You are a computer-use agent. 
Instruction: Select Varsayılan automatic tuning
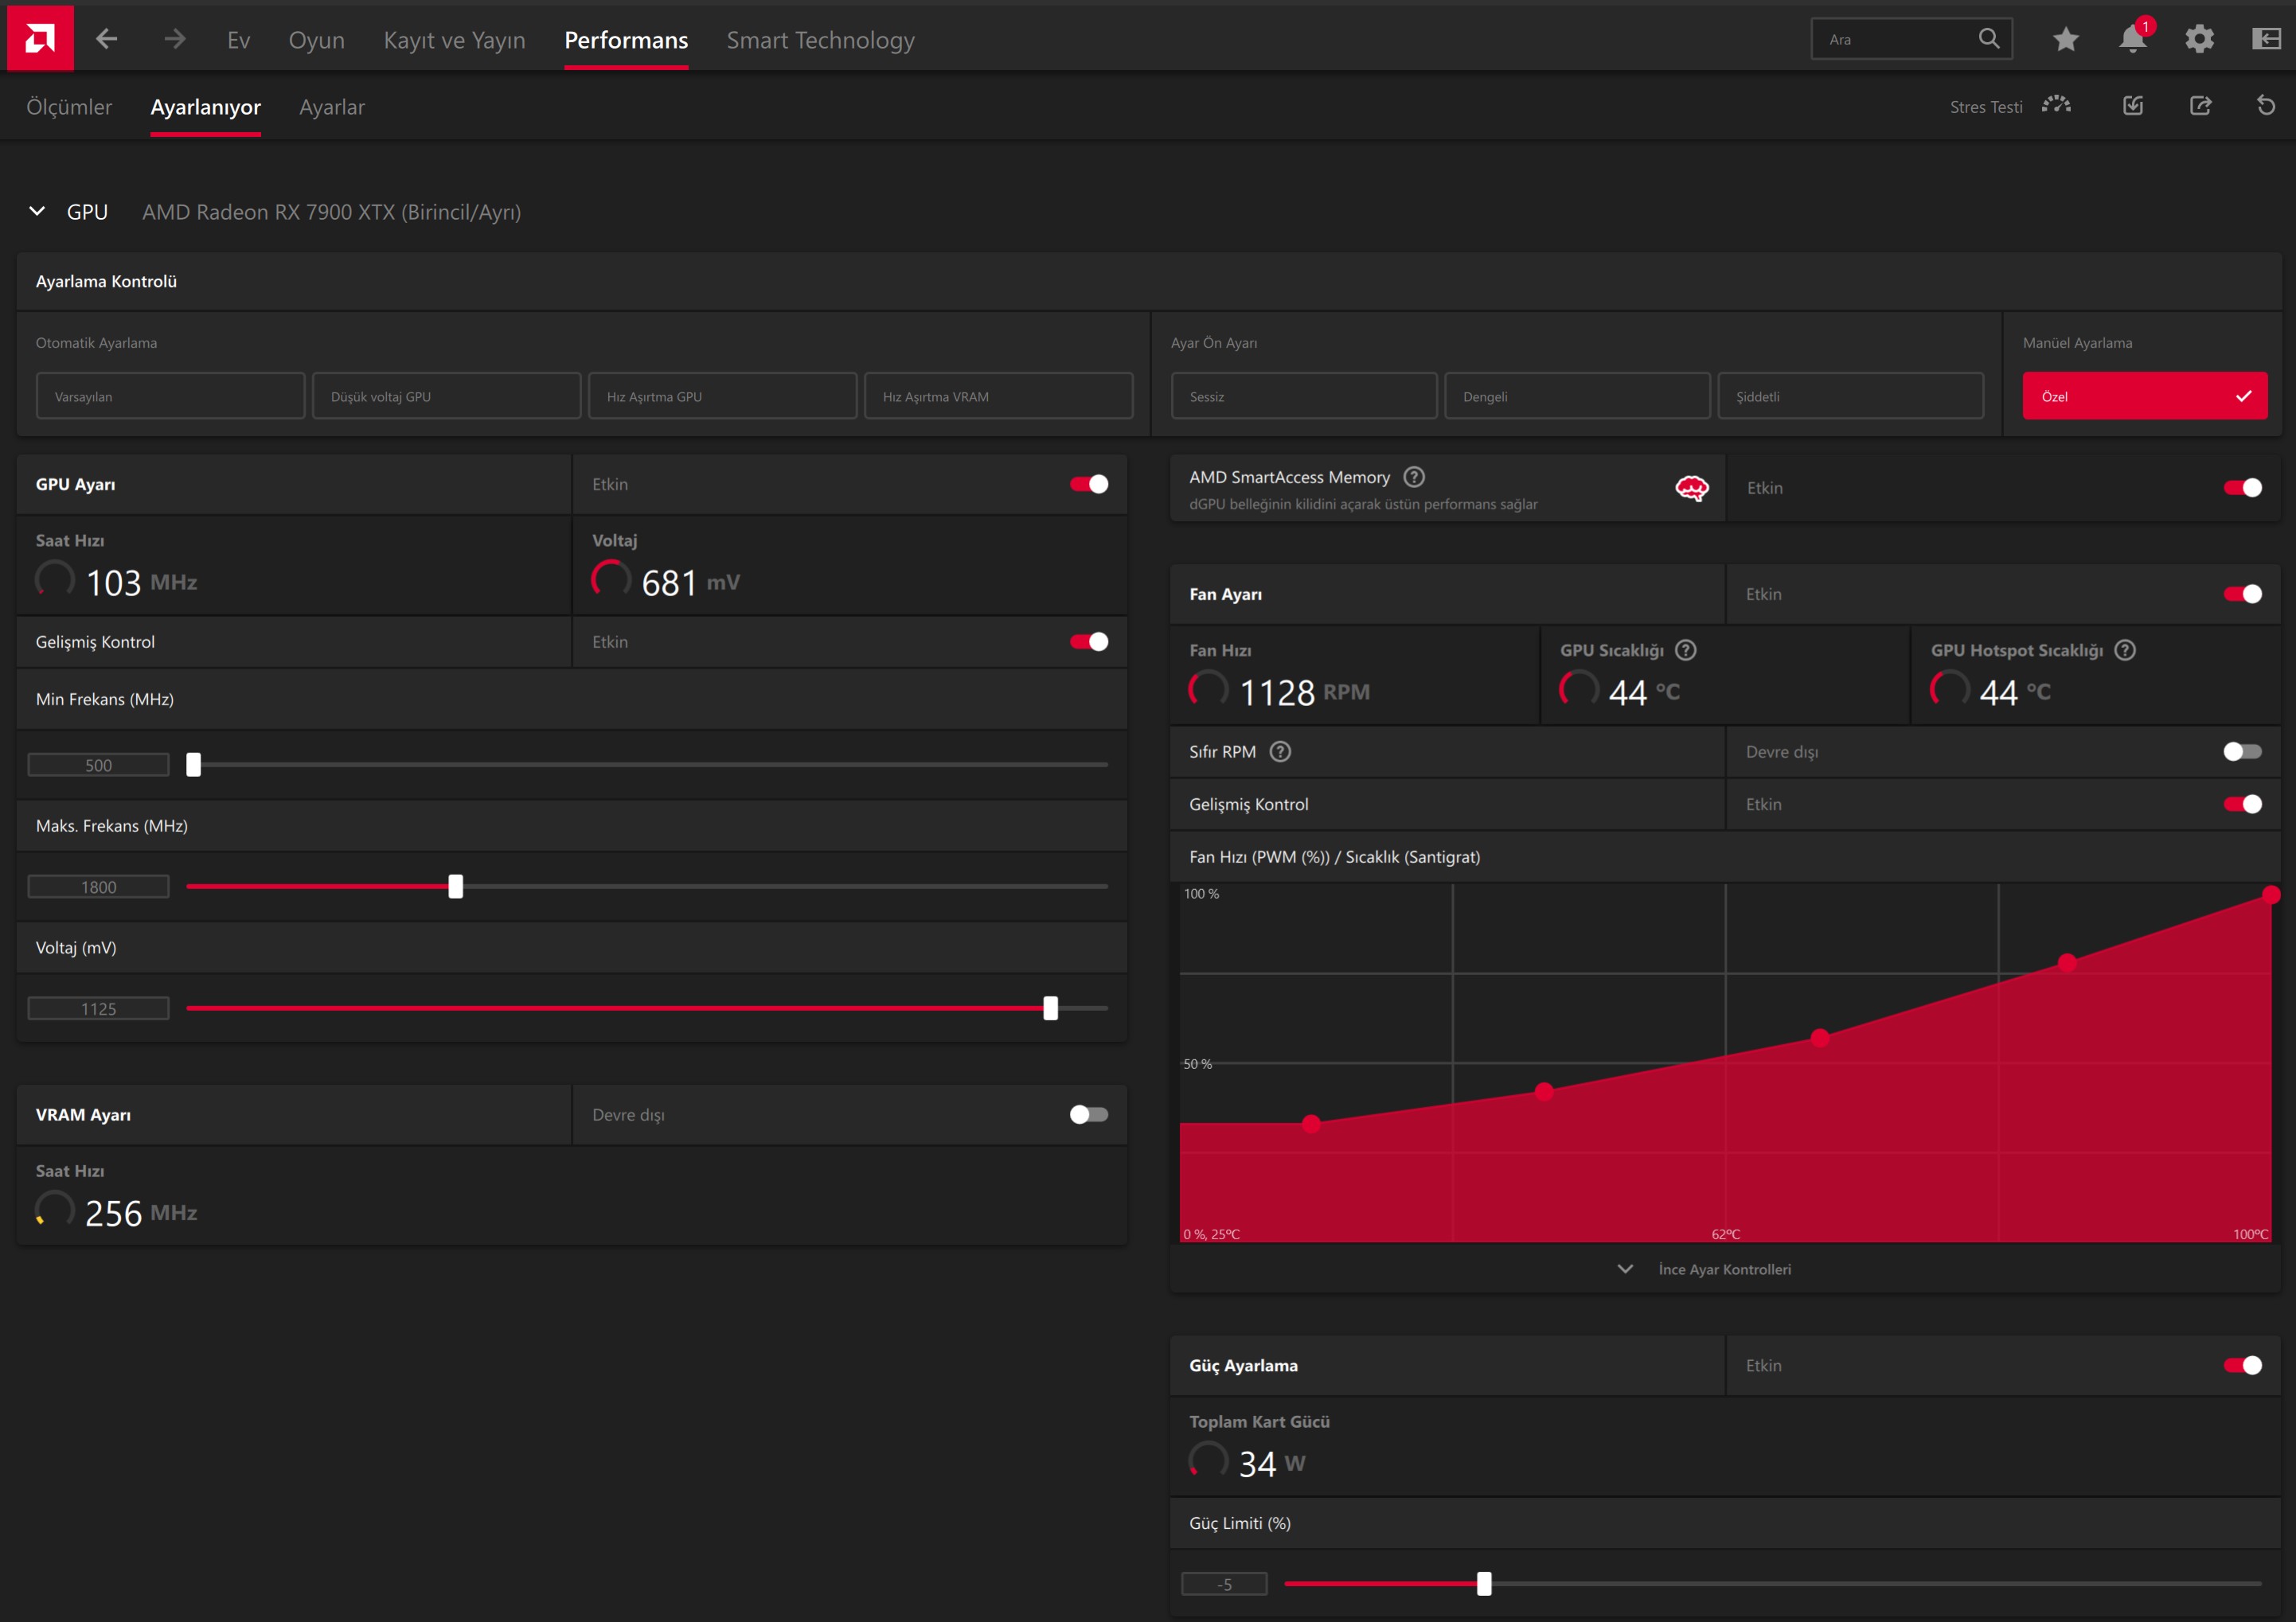pyautogui.click(x=170, y=396)
